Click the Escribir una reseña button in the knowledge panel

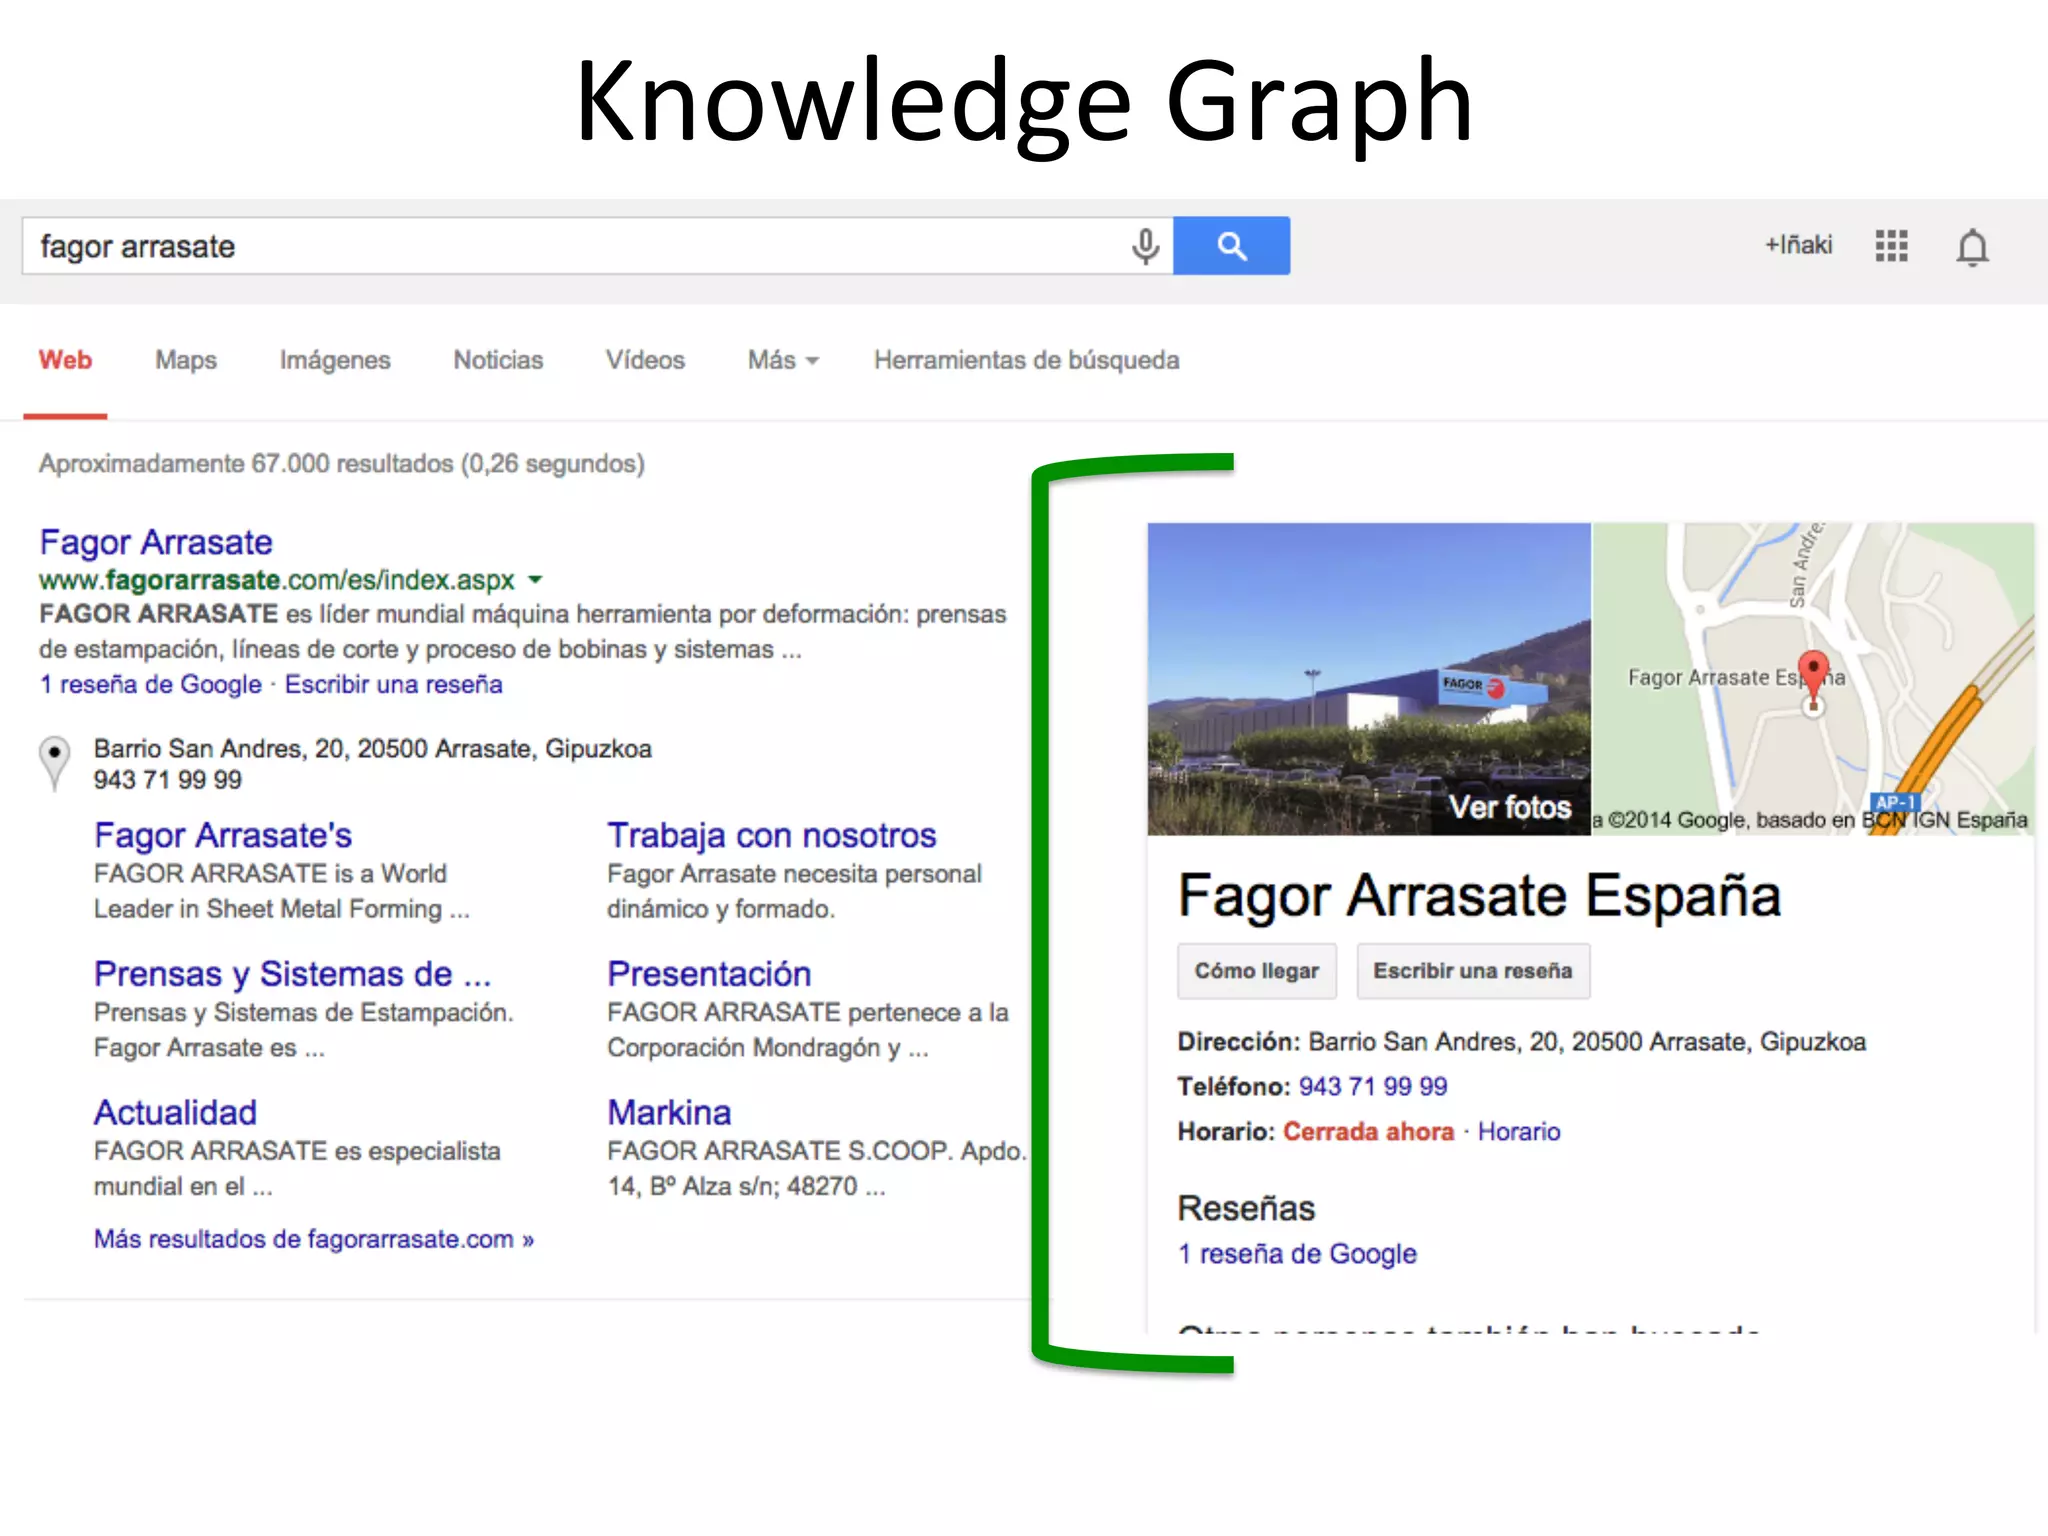[x=1473, y=971]
